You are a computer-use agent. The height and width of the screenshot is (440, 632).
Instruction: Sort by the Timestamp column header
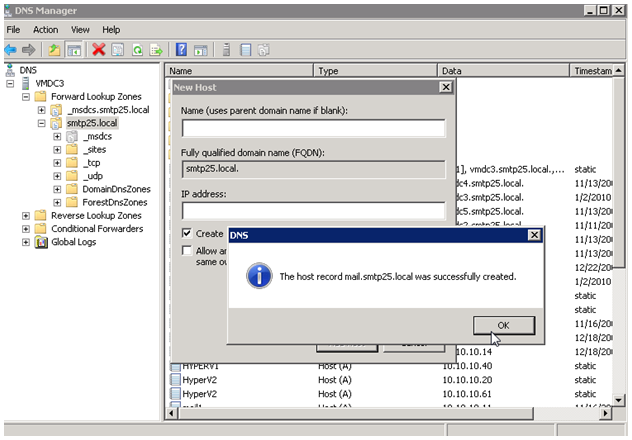coord(592,71)
